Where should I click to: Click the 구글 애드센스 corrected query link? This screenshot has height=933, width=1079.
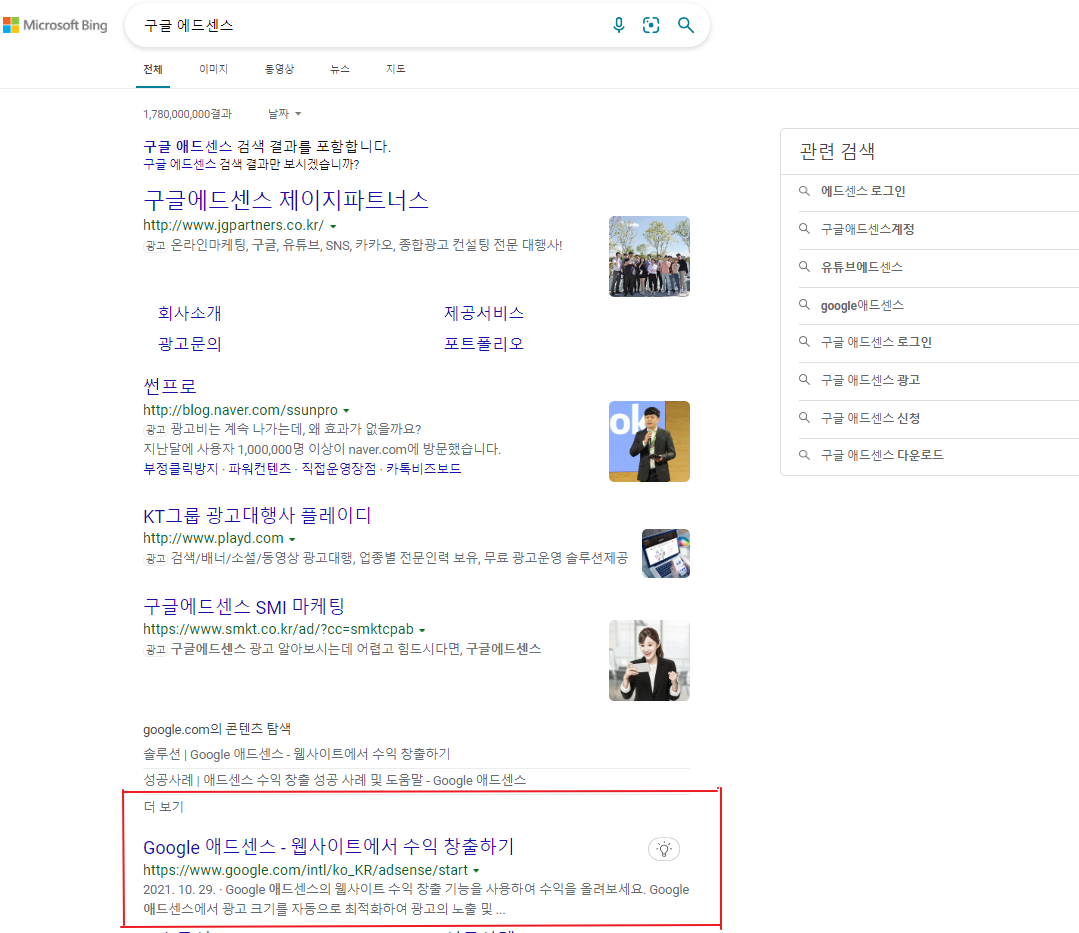187,147
